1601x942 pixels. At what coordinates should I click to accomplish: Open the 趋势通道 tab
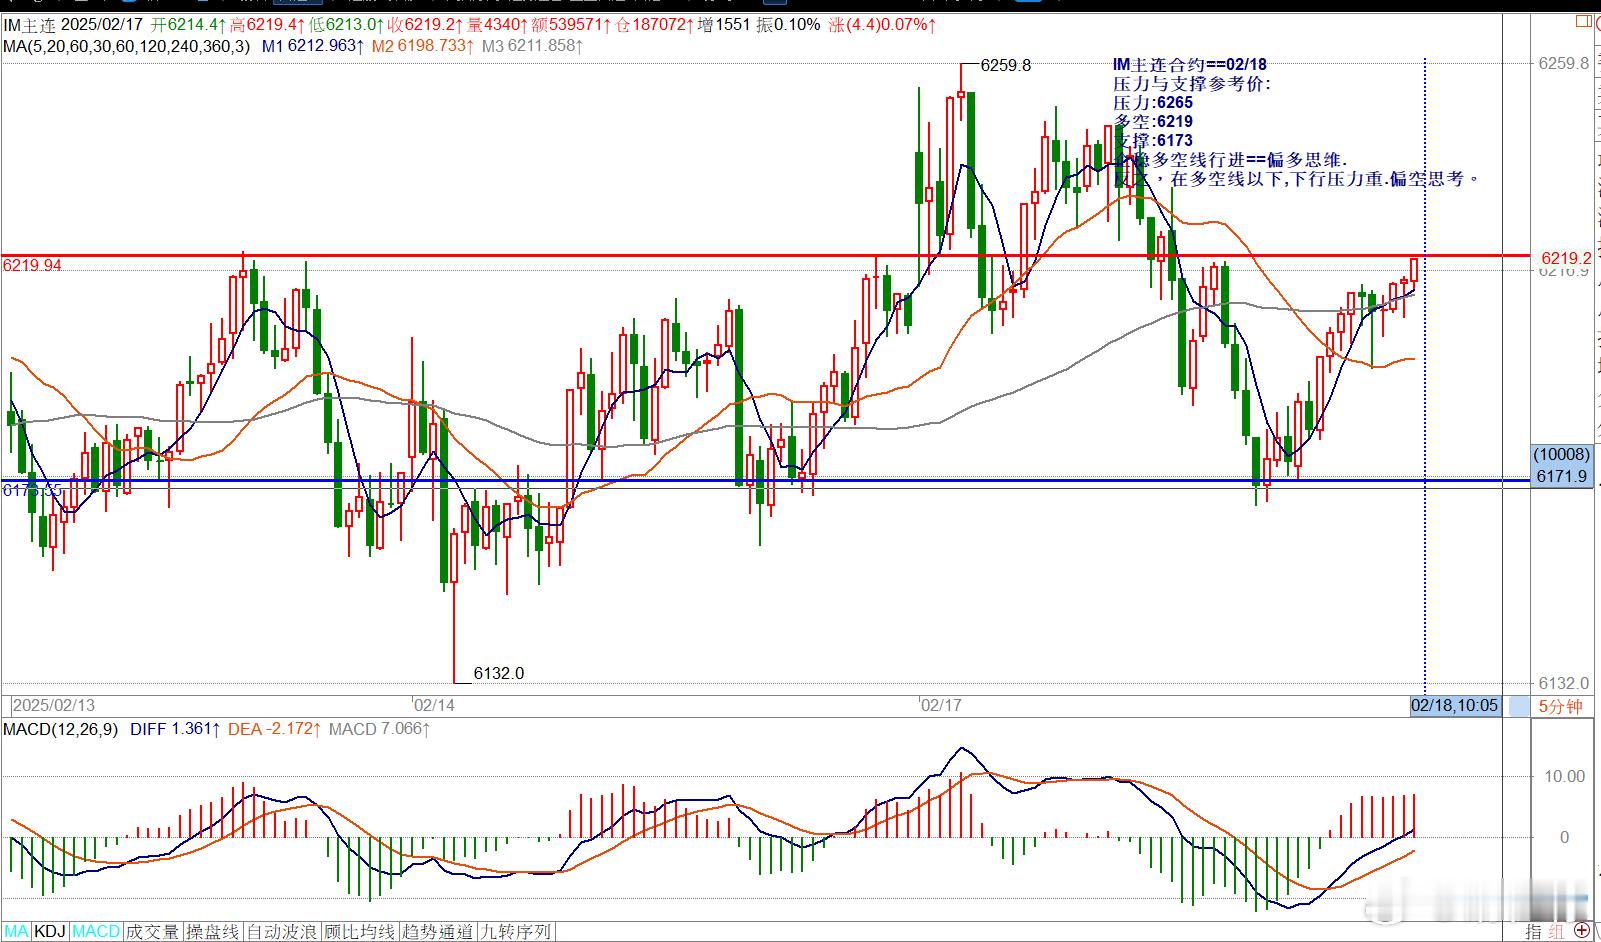pos(438,932)
